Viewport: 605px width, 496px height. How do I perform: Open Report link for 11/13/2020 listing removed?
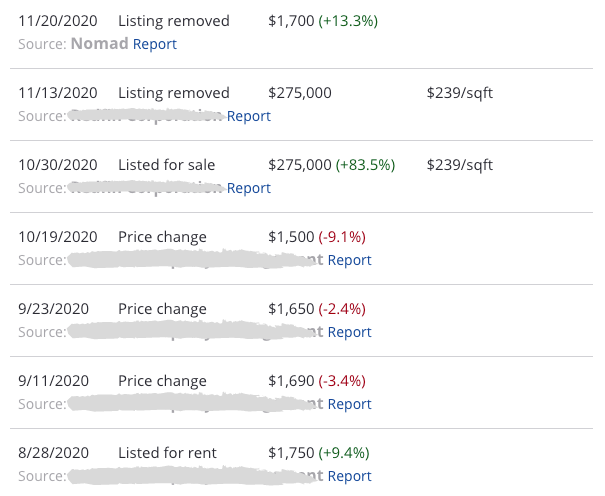[x=249, y=116]
